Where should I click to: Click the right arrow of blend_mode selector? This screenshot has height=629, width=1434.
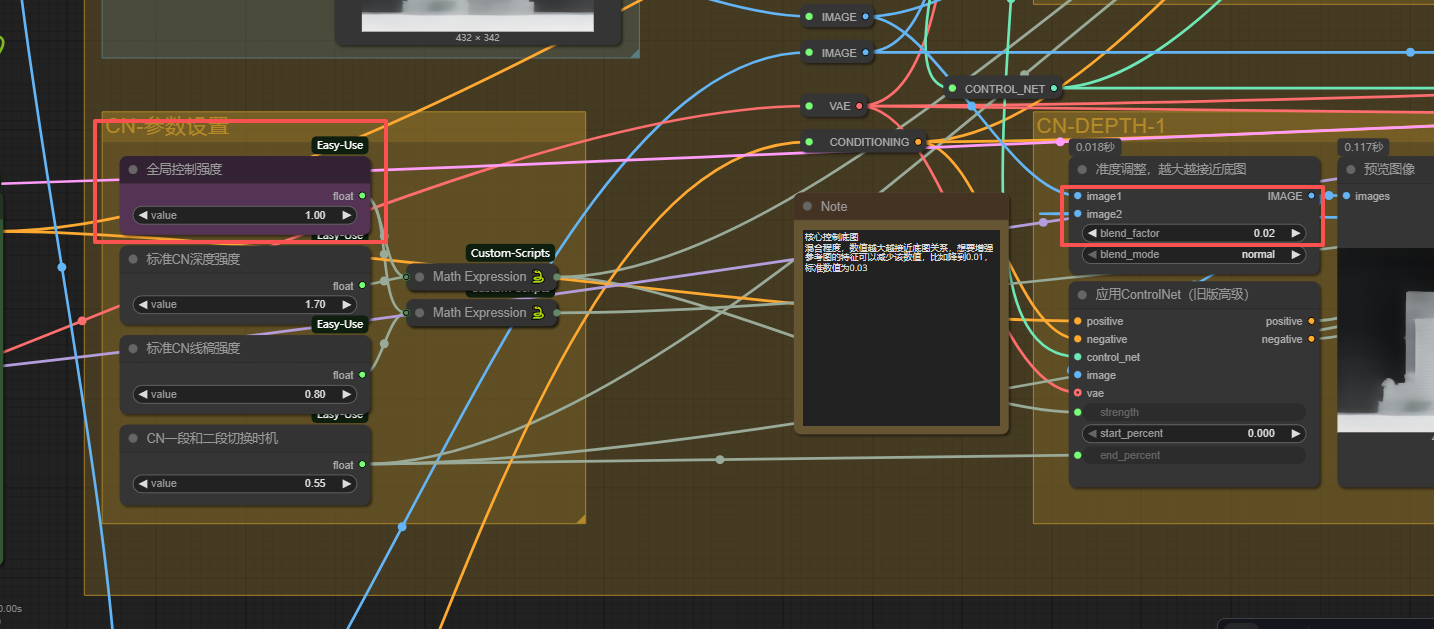(x=1295, y=255)
